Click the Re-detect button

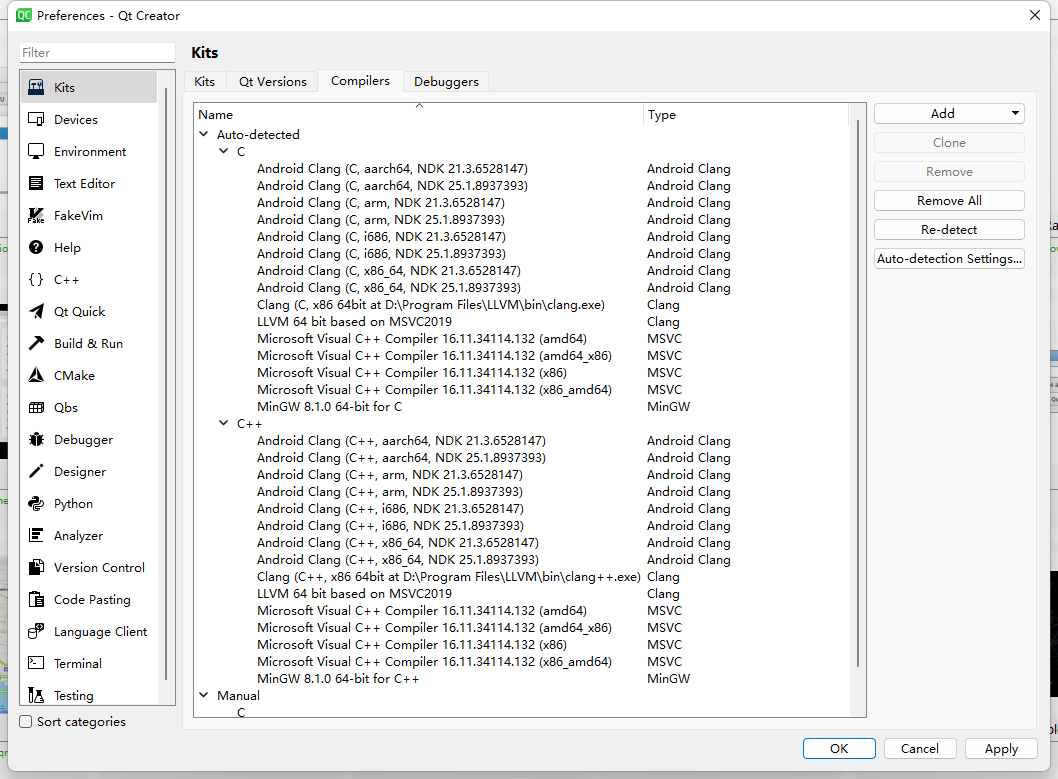(949, 229)
